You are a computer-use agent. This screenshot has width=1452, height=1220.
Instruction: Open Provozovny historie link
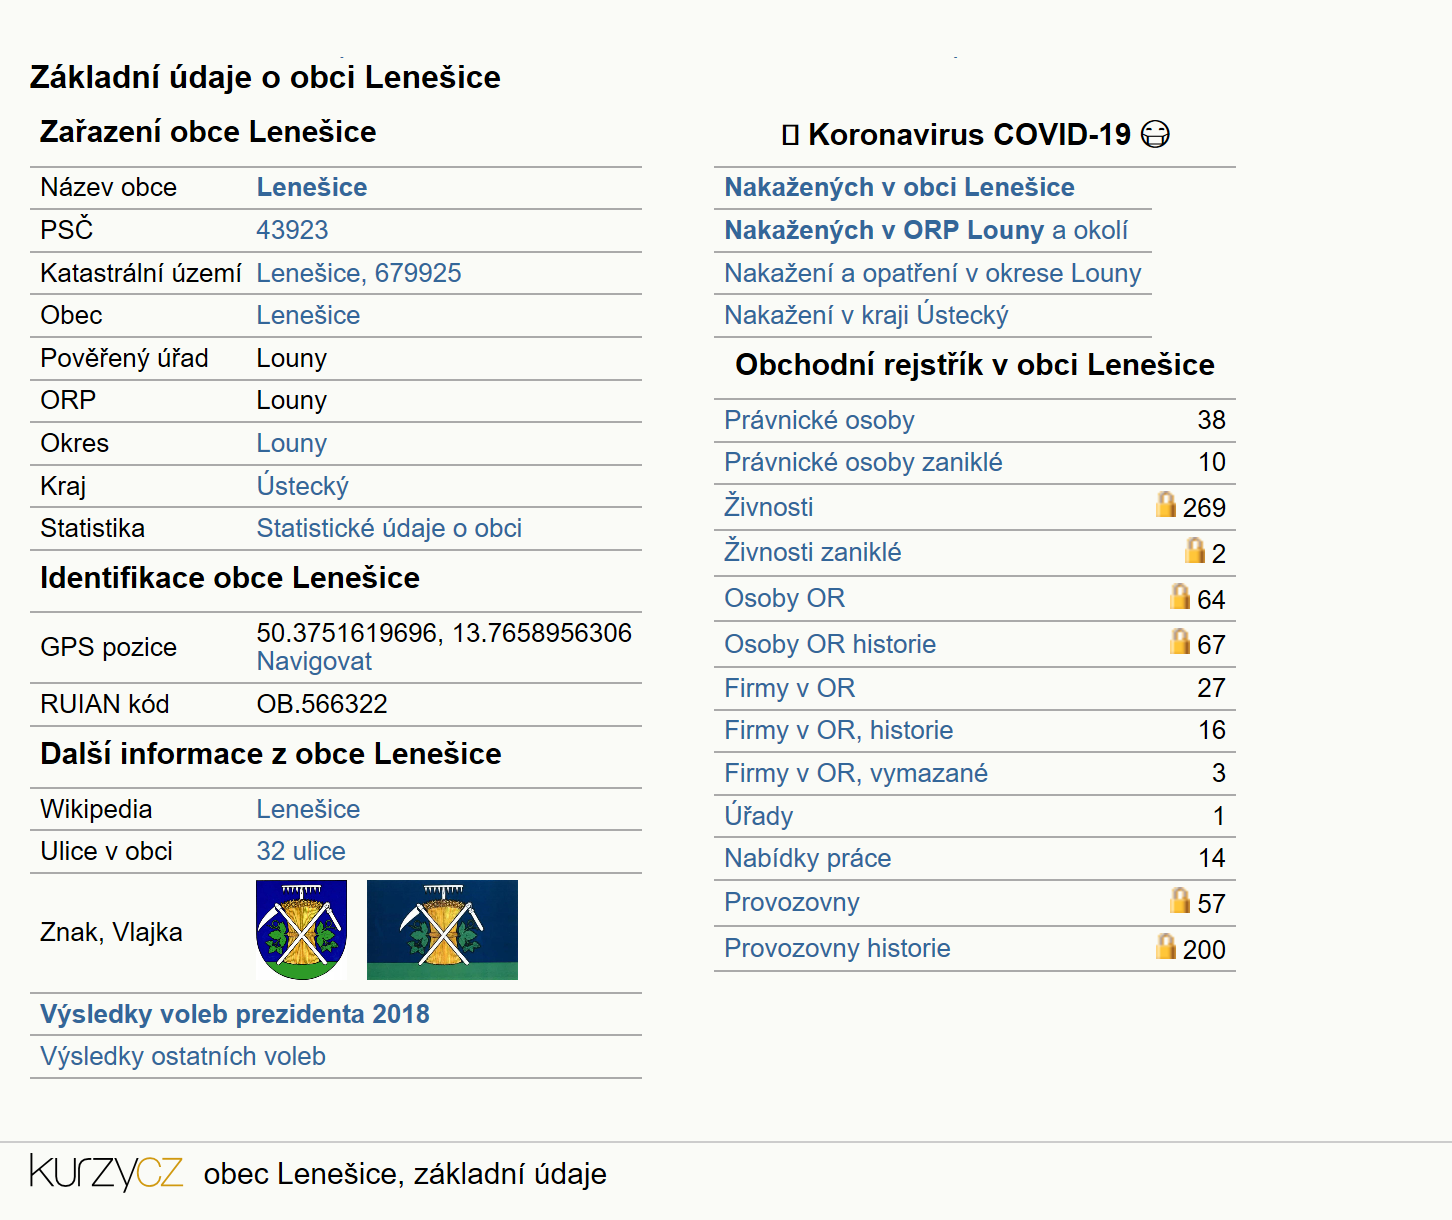click(837, 948)
